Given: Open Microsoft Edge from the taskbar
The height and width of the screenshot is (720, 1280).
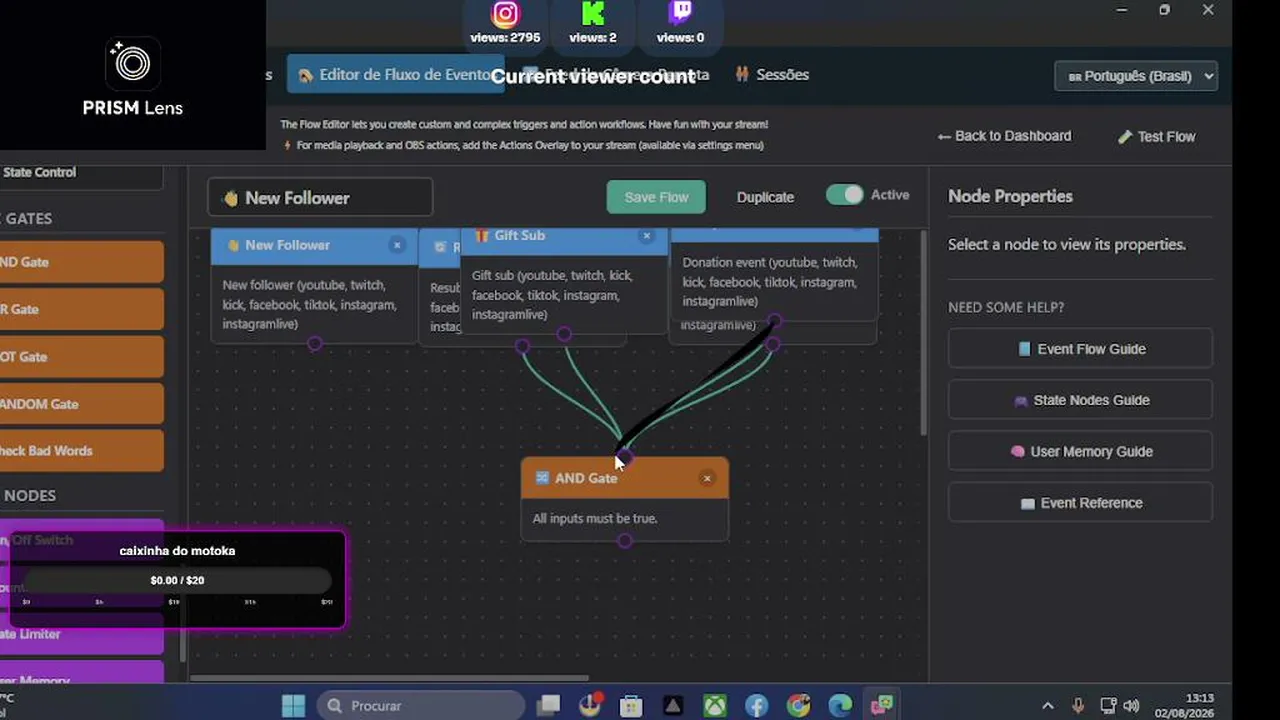Looking at the screenshot, I should coord(840,706).
